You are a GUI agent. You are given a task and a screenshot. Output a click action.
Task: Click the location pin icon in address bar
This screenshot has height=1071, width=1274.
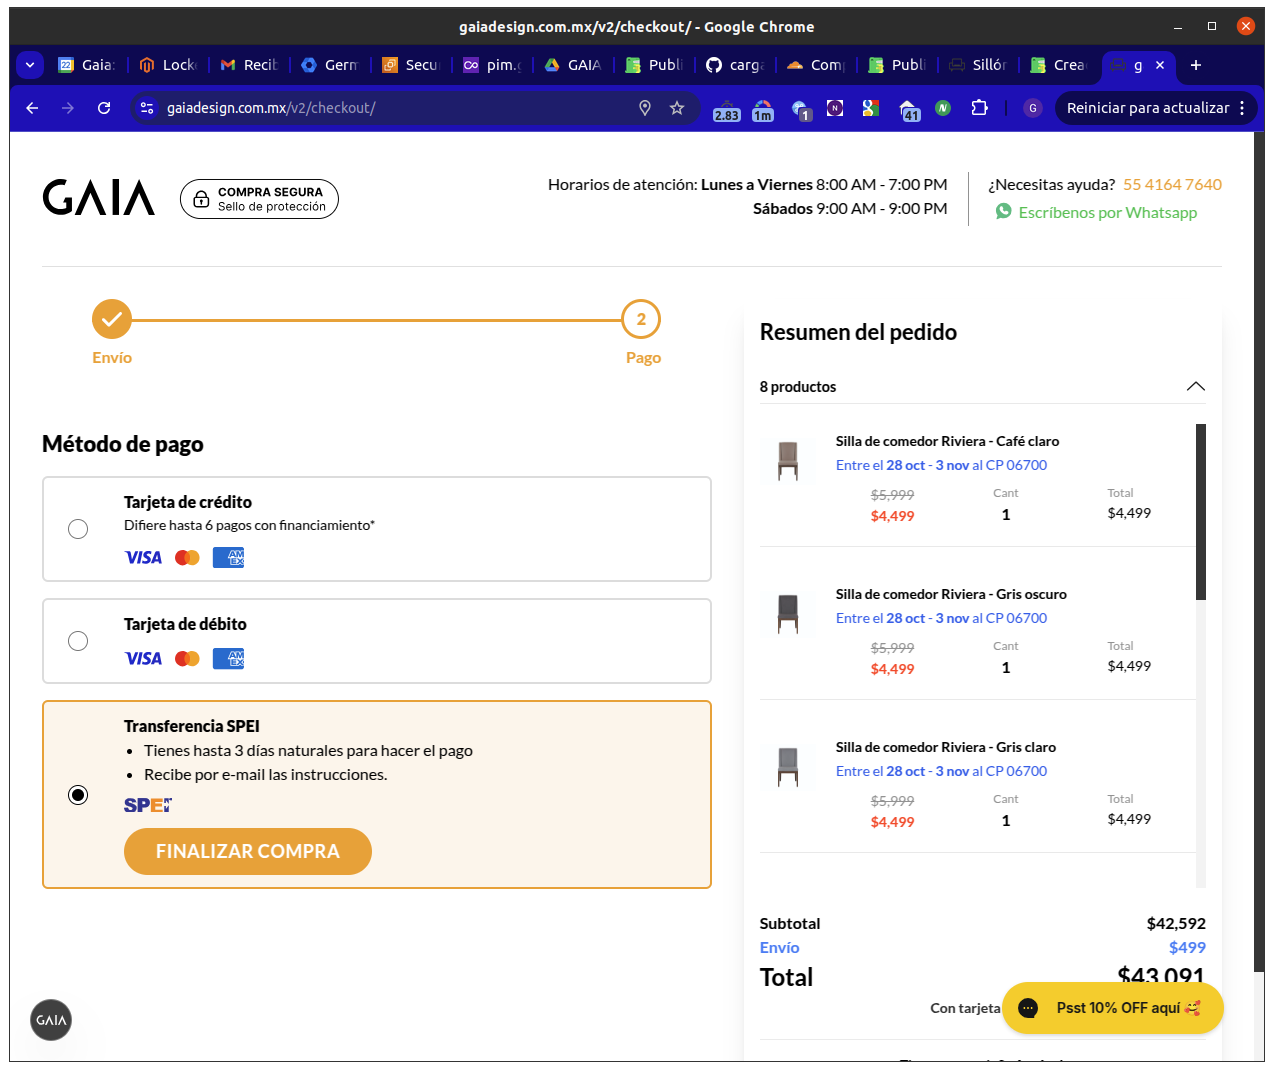pyautogui.click(x=645, y=108)
